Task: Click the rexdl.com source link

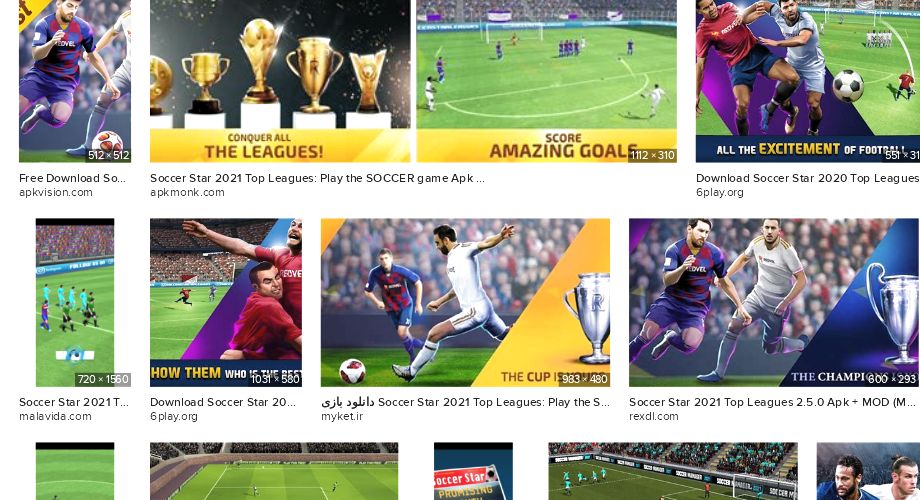Action: pos(654,417)
